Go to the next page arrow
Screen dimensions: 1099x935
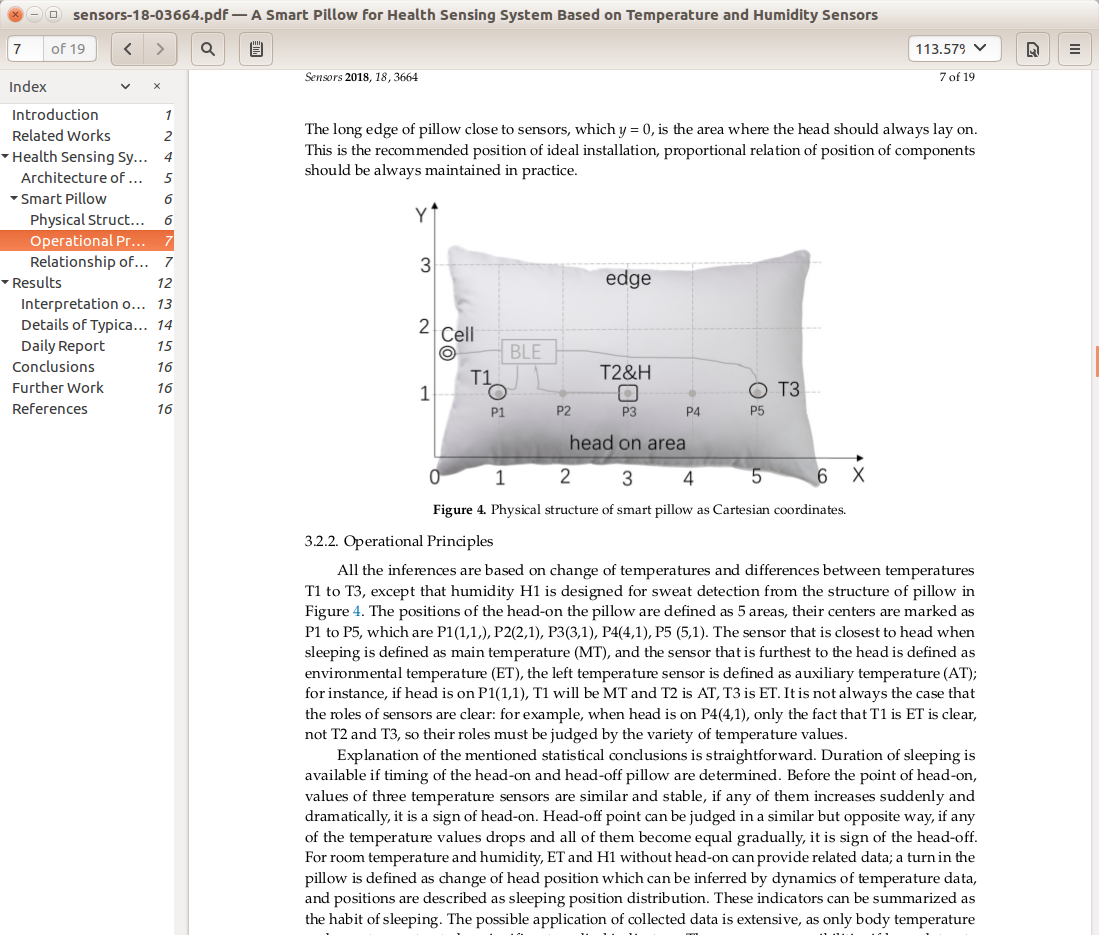[161, 49]
